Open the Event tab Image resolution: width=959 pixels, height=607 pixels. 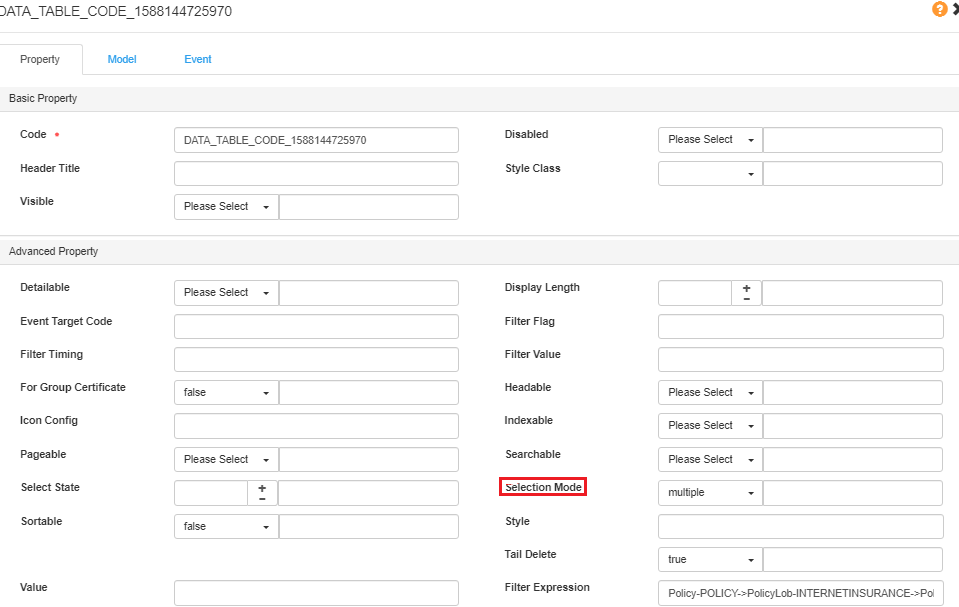point(198,59)
